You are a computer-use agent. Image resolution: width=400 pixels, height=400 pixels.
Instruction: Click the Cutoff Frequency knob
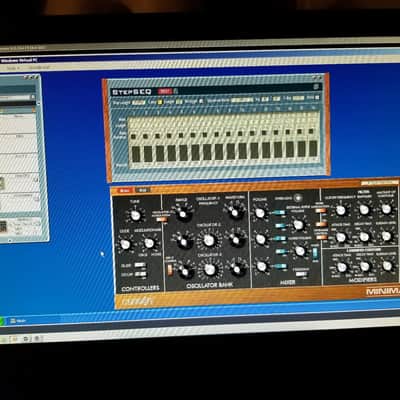click(340, 210)
